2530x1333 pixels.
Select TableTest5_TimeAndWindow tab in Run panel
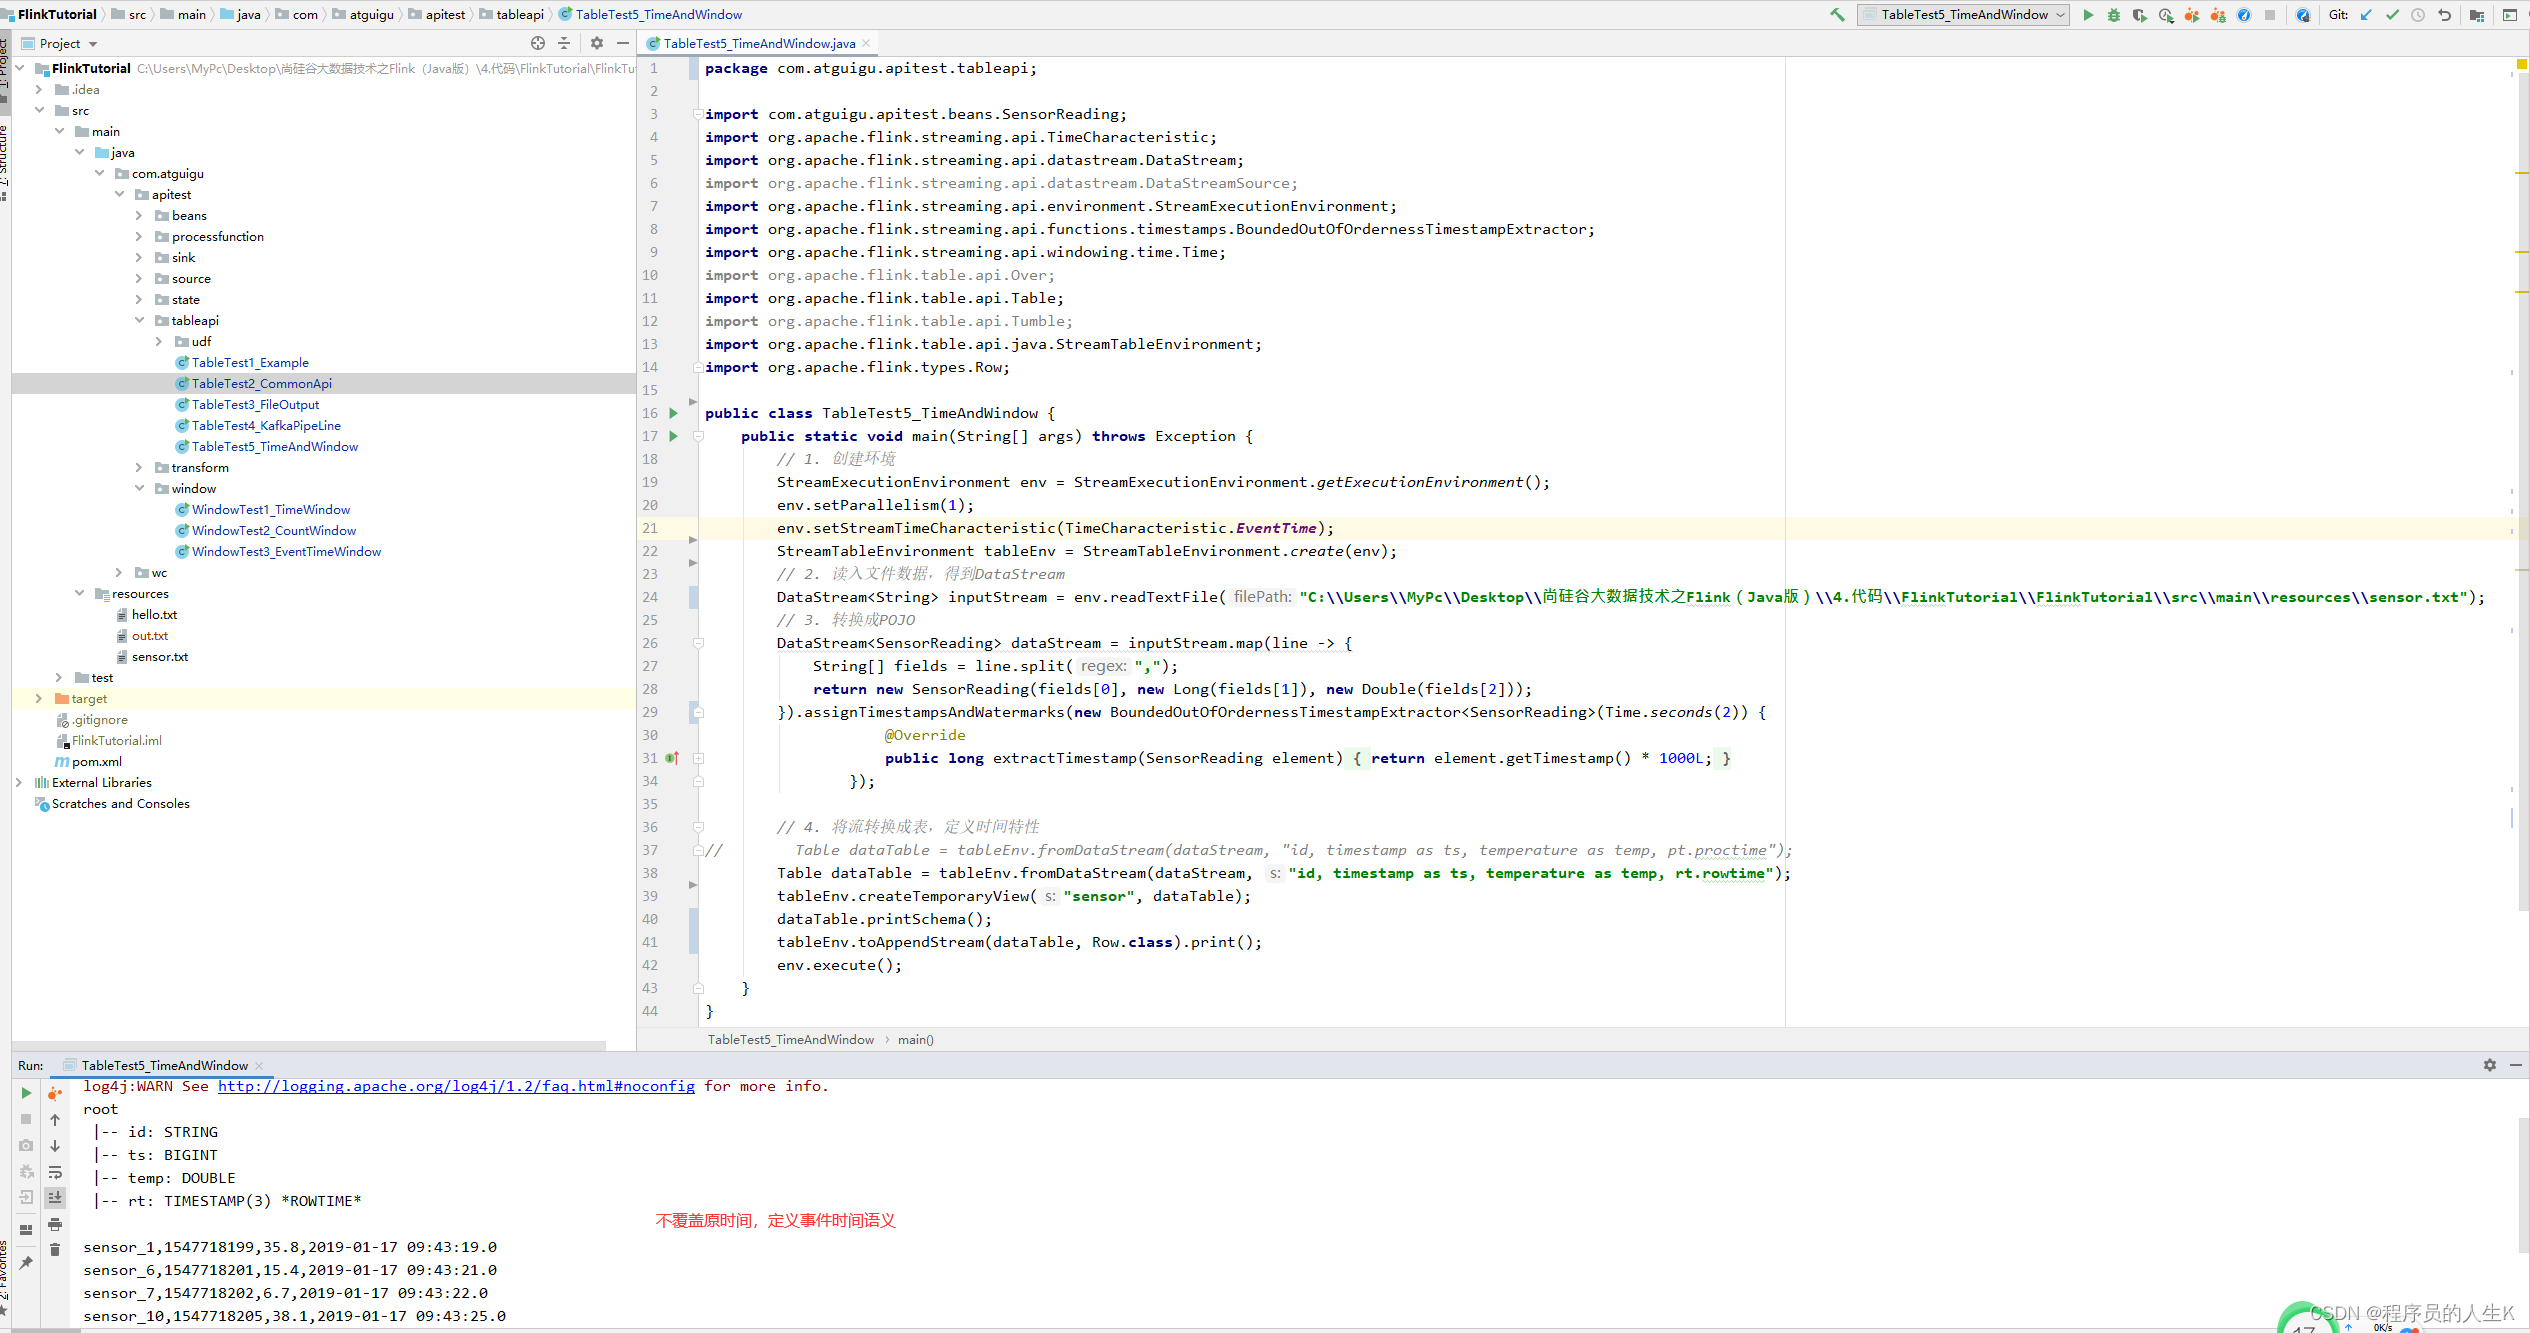pyautogui.click(x=164, y=1065)
